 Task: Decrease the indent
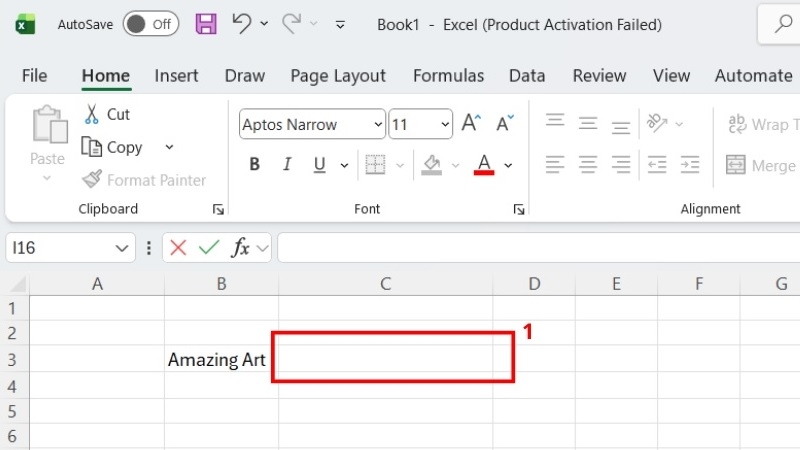point(657,164)
